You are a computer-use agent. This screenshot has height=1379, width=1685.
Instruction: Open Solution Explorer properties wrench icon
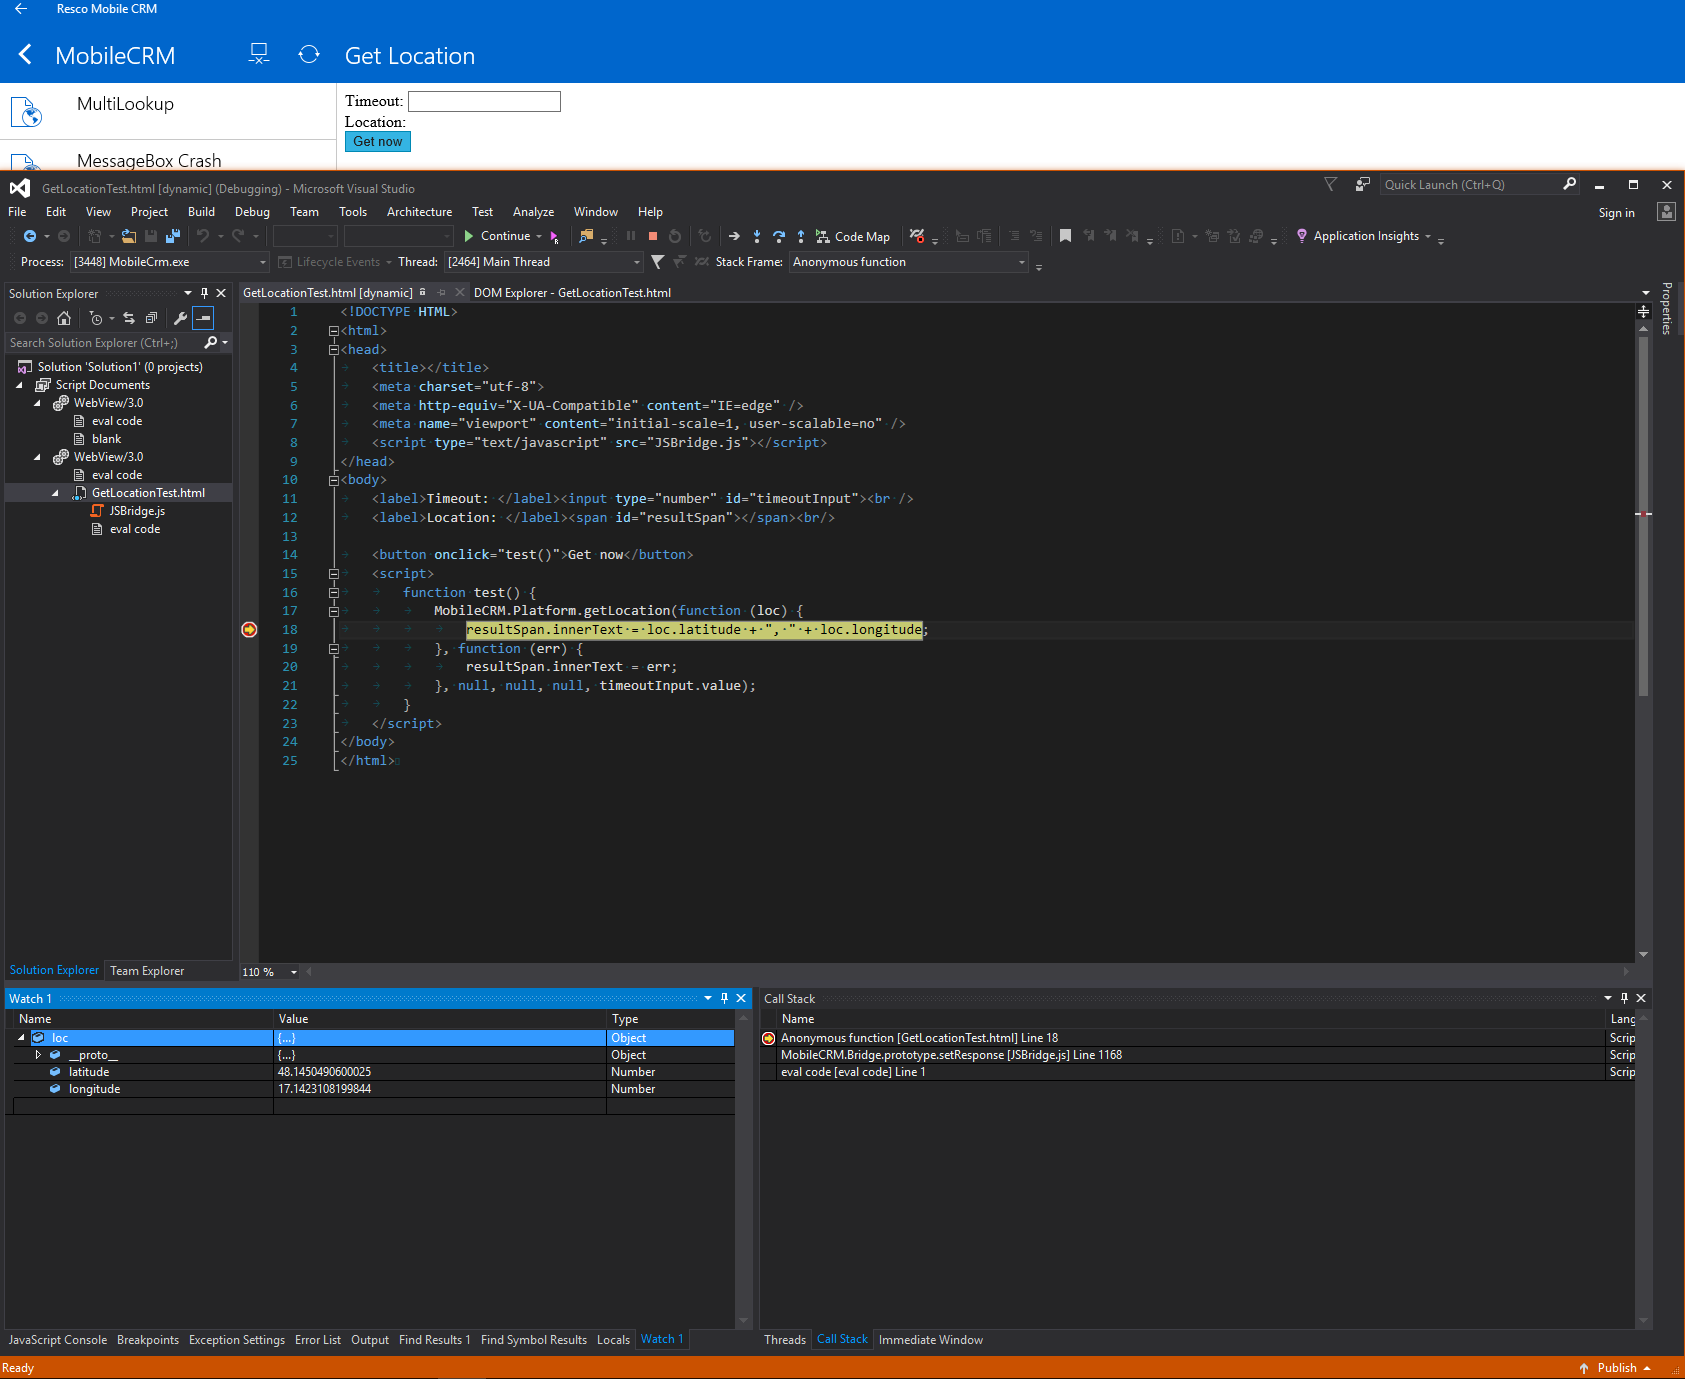(180, 319)
